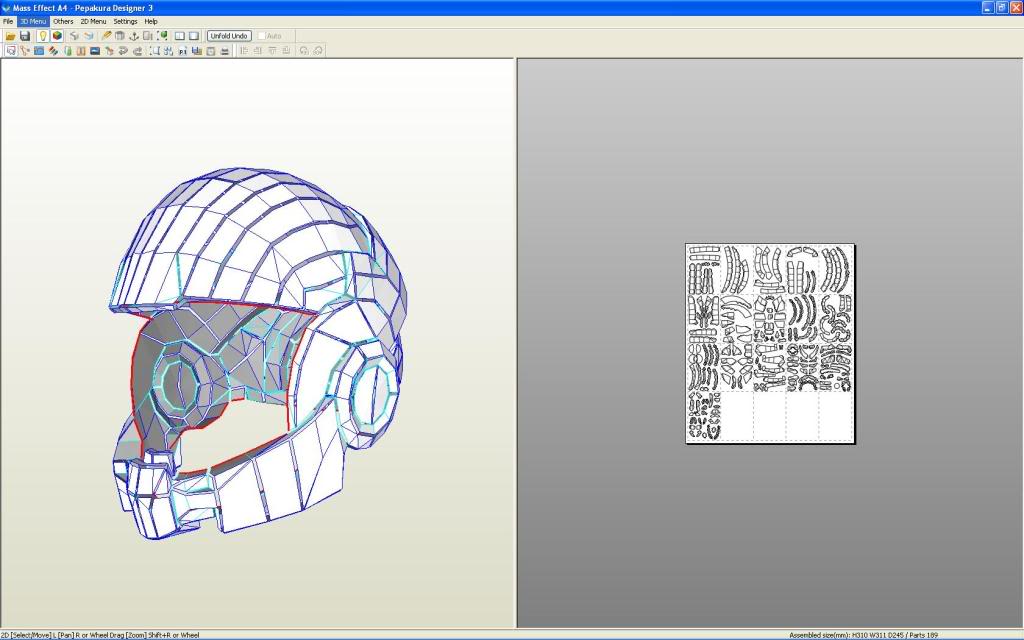Tick the Auto checkbox
This screenshot has width=1024, height=640.
pyautogui.click(x=262, y=36)
